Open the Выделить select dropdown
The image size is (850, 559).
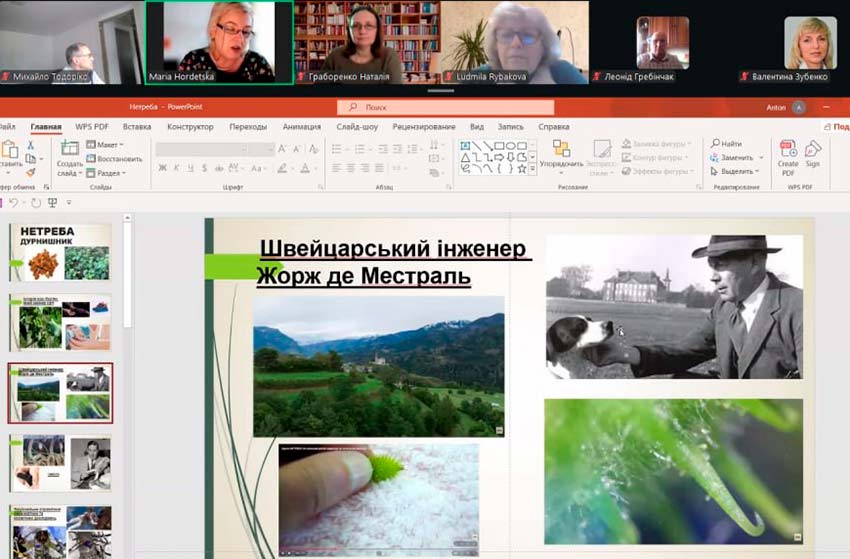[x=736, y=171]
